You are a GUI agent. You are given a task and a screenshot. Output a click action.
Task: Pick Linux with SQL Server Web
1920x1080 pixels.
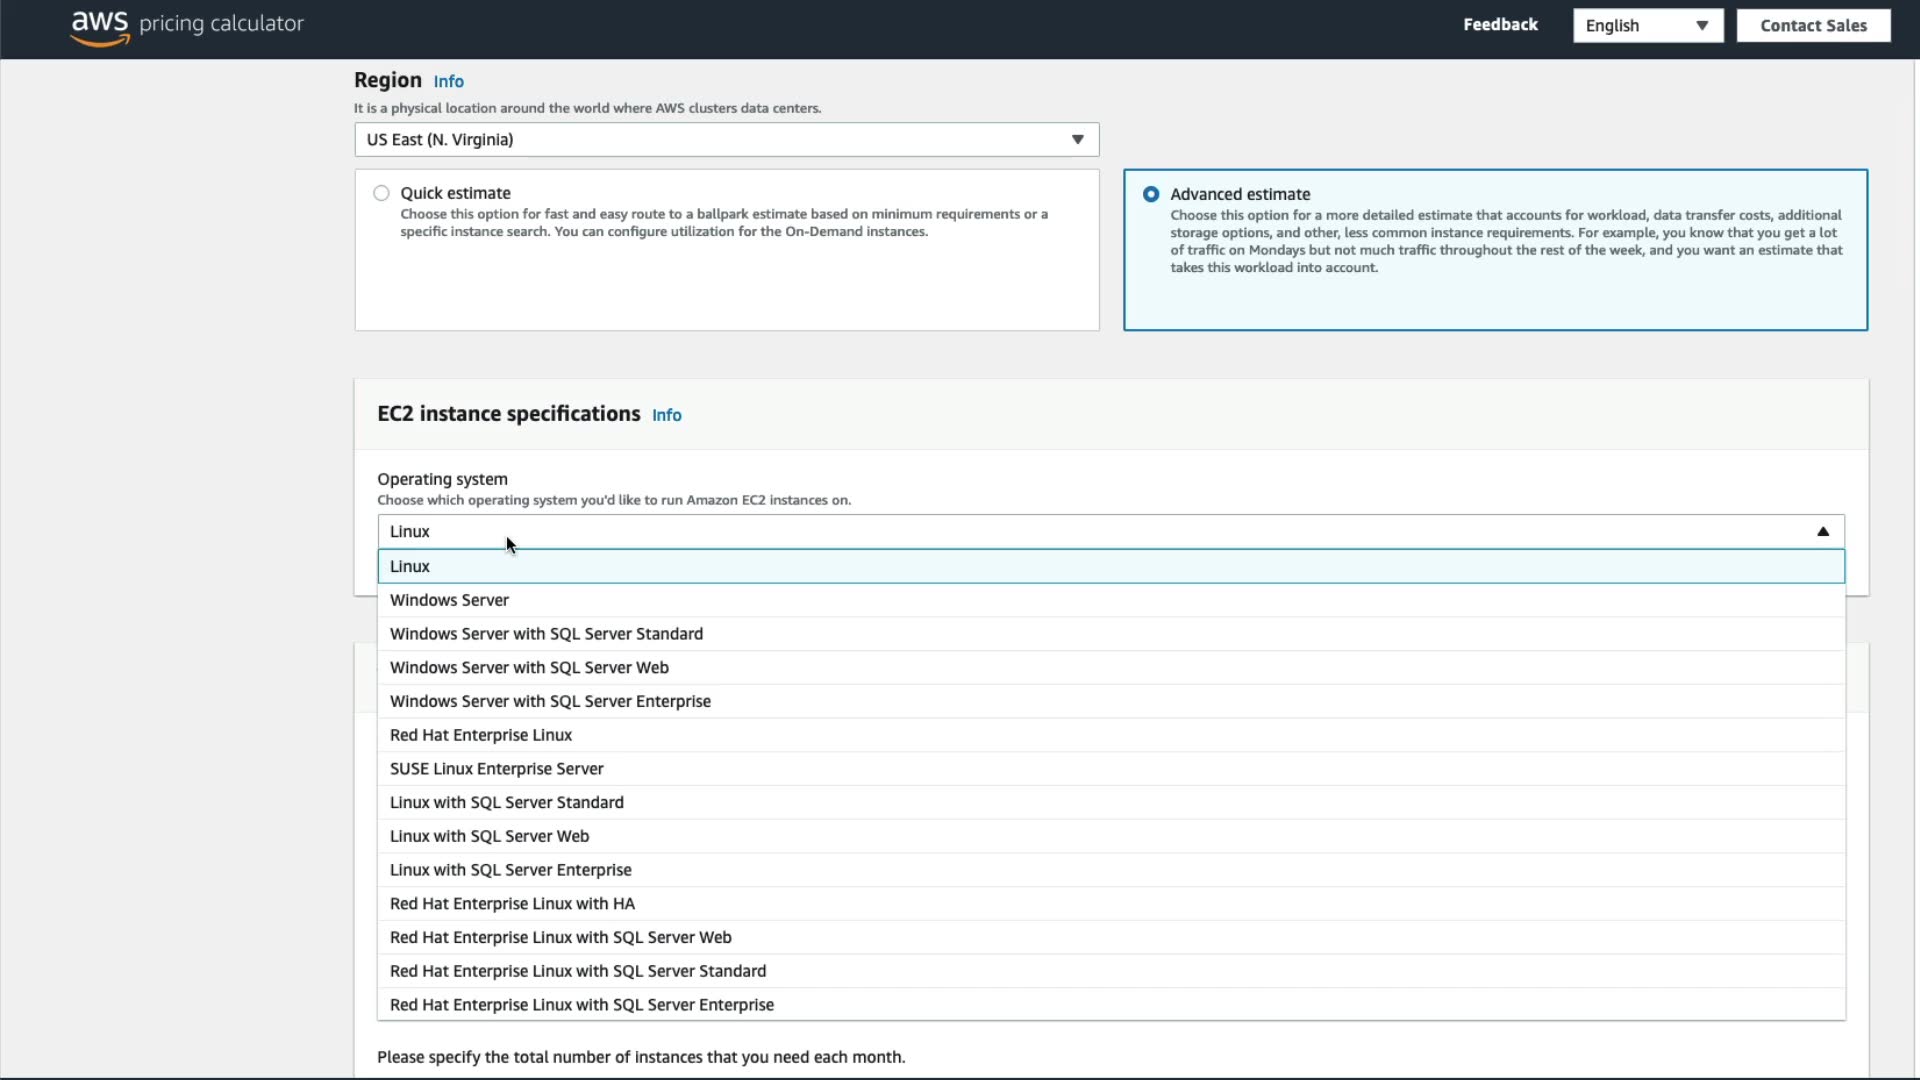(x=489, y=837)
